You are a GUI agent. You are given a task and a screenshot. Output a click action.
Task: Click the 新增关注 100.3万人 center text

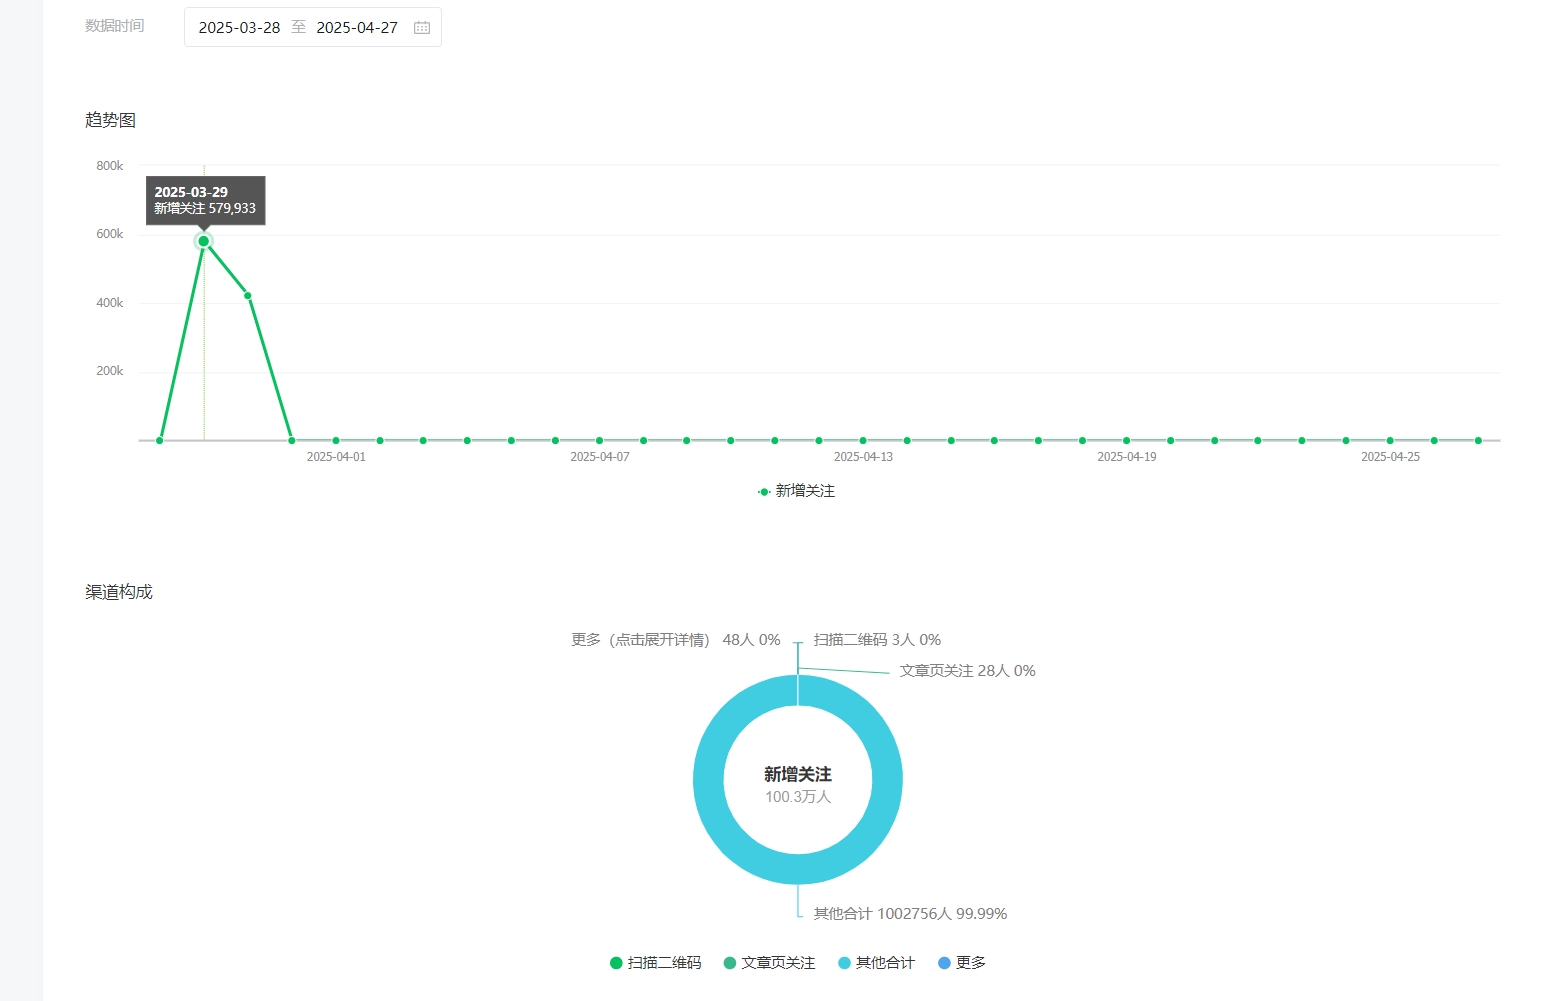[798, 785]
